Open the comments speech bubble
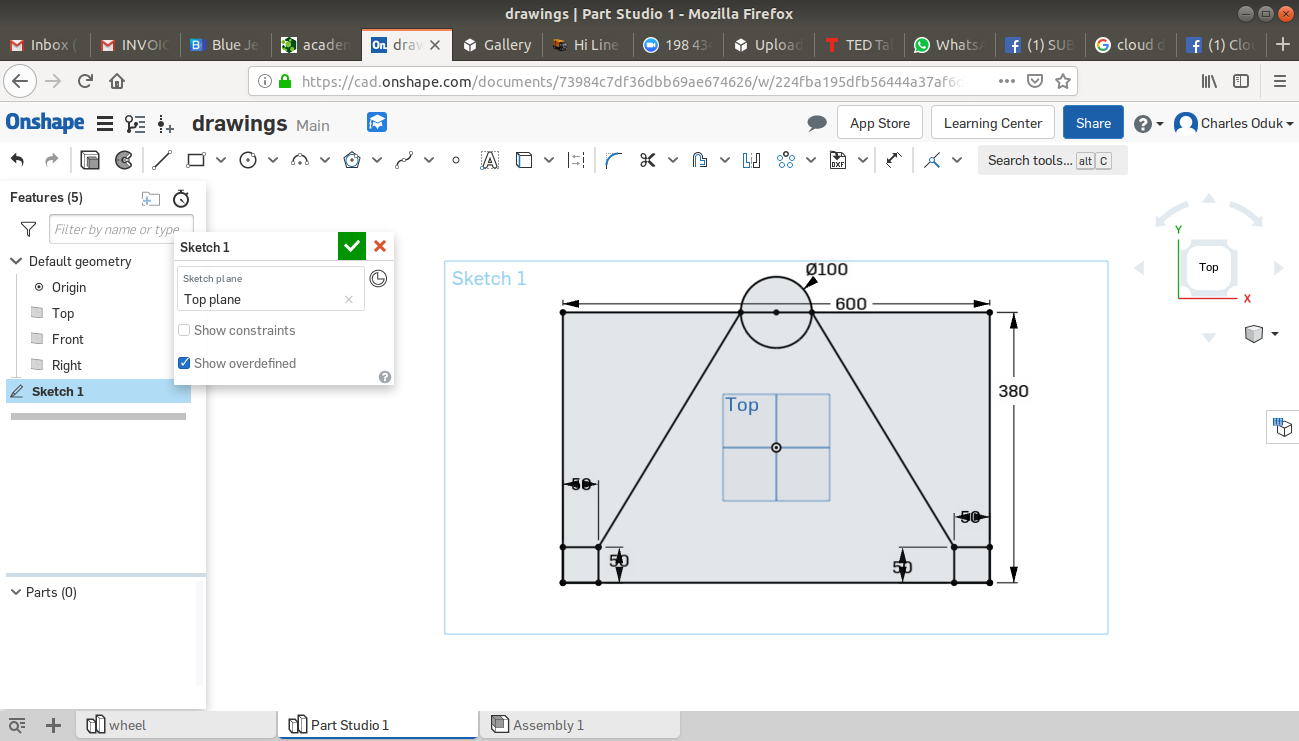Viewport: 1299px width, 741px height. 817,123
